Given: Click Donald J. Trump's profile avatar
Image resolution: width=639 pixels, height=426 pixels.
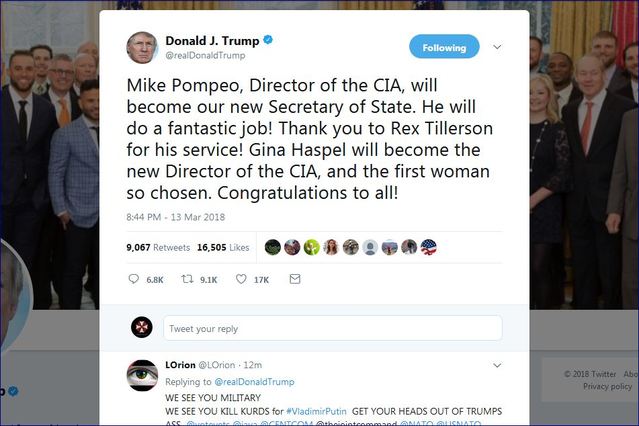Looking at the screenshot, I should (x=142, y=47).
